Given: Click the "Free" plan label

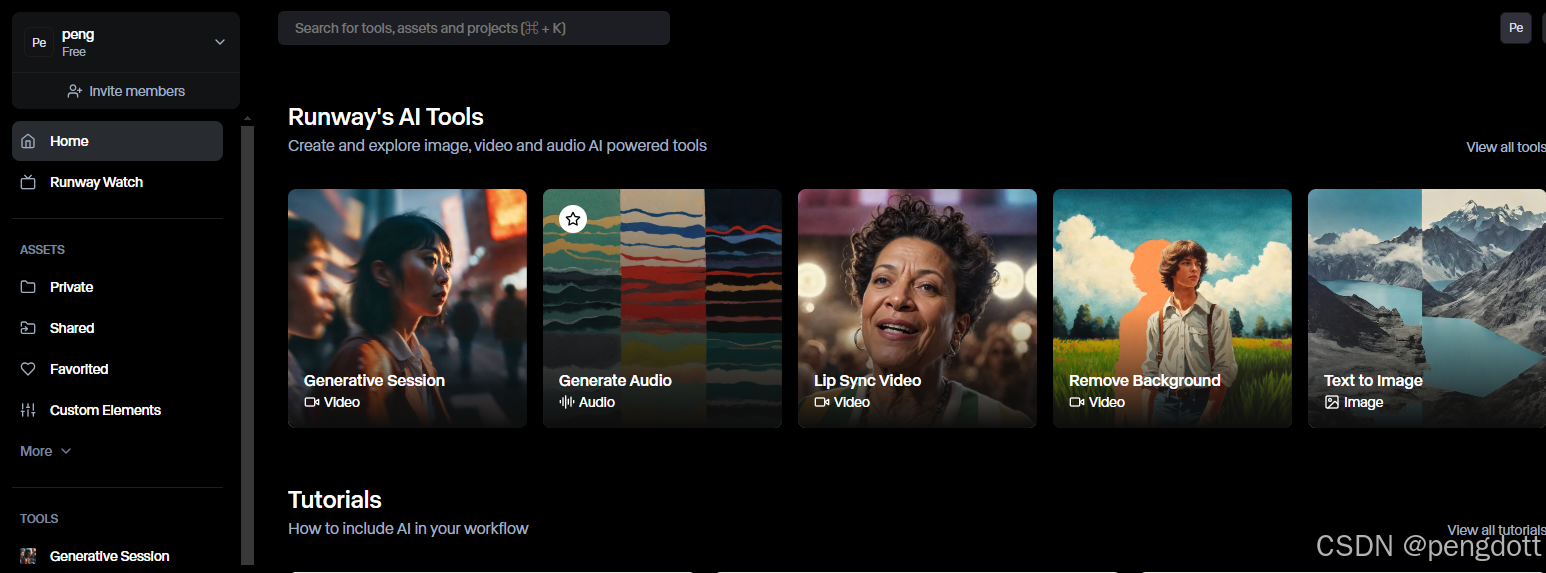Looking at the screenshot, I should pyautogui.click(x=74, y=52).
